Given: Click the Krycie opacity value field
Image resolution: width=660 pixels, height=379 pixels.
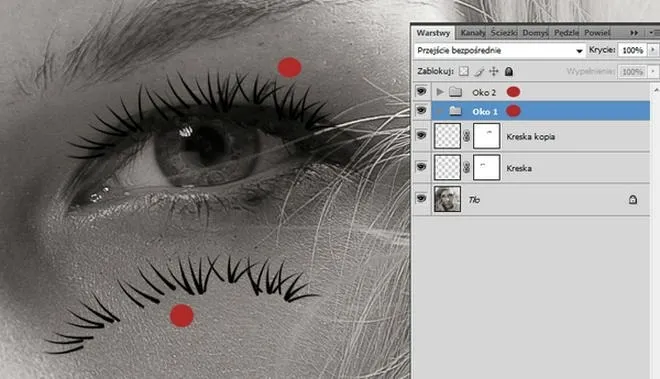Looking at the screenshot, I should click(633, 50).
